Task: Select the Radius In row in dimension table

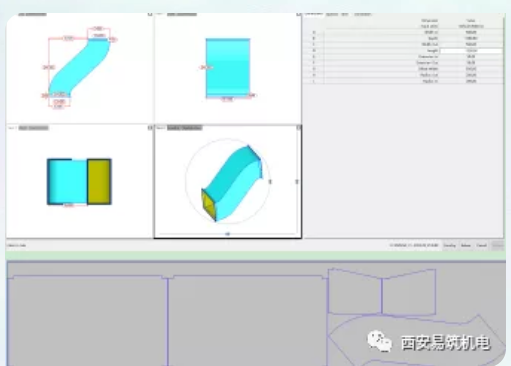Action: (x=403, y=81)
